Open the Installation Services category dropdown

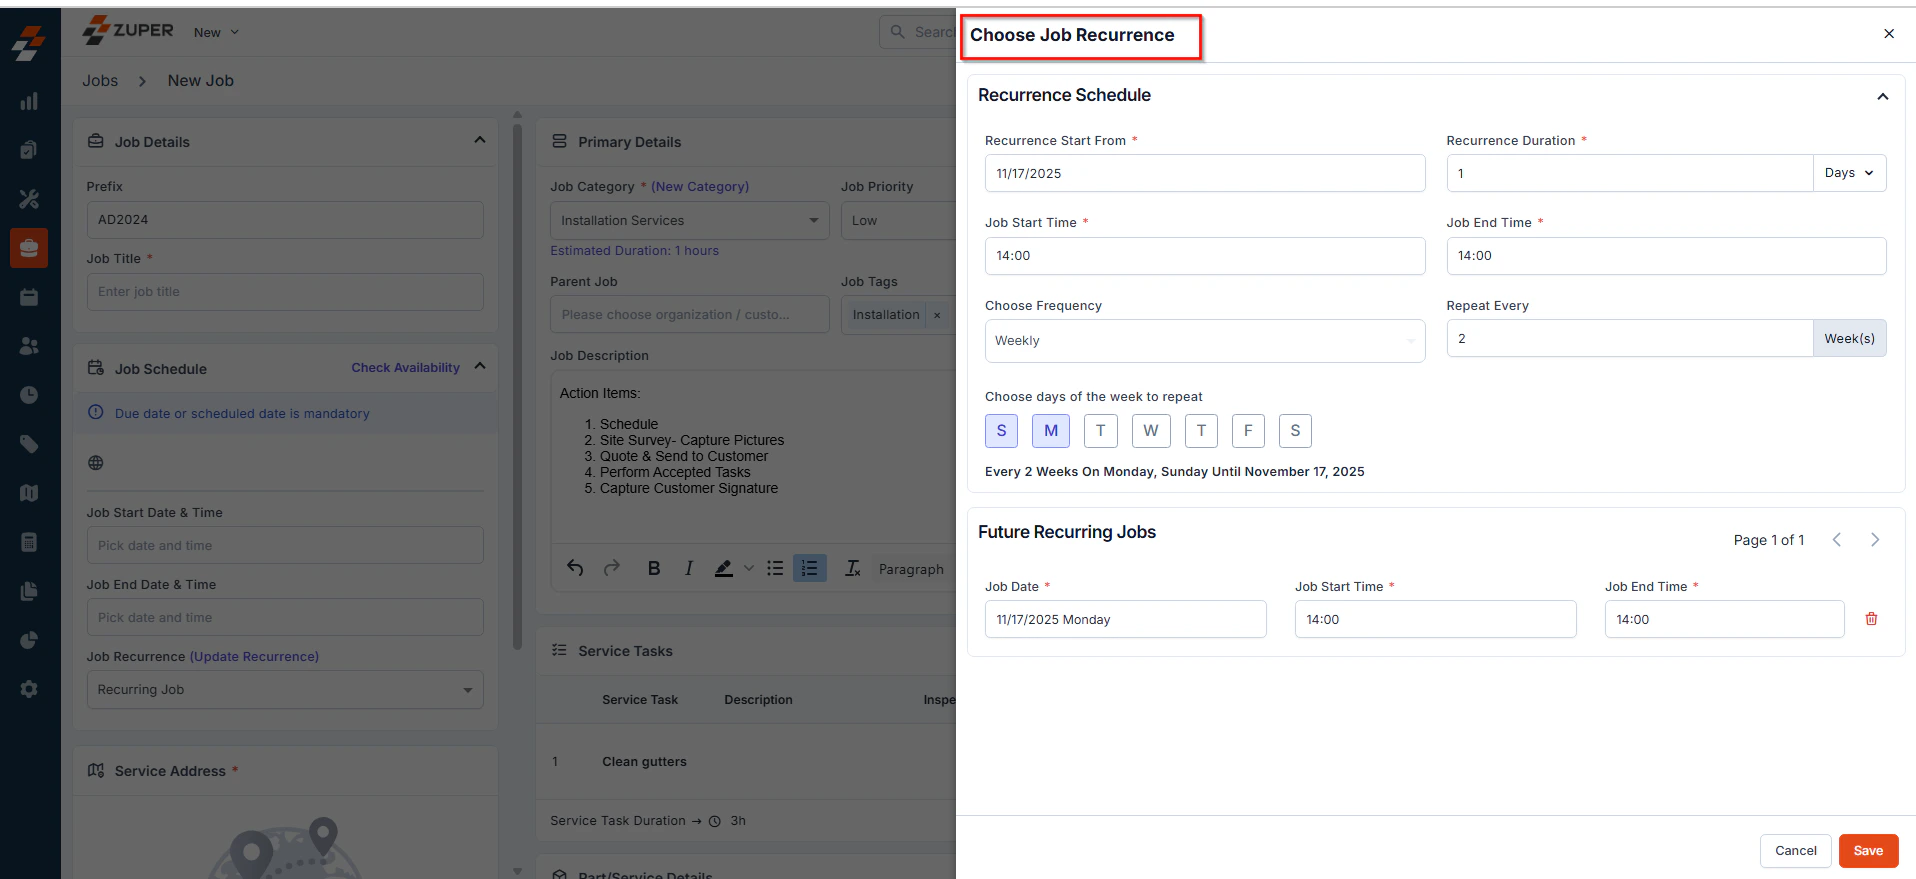coord(690,220)
